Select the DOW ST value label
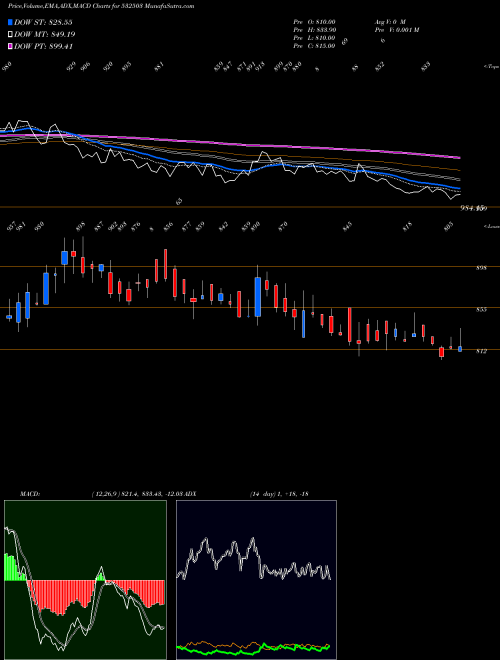Screen dimensions: 500x660 click(43, 22)
